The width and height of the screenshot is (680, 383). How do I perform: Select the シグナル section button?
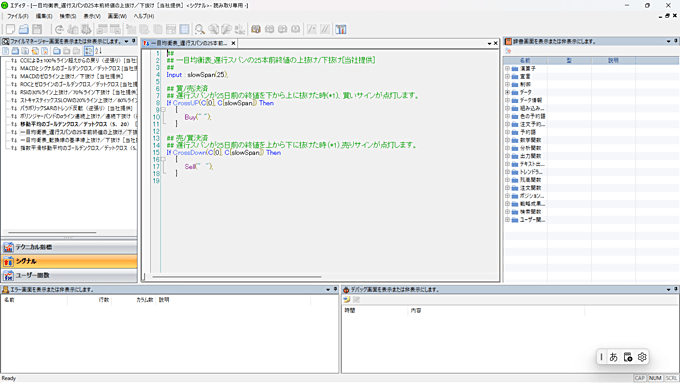(69, 261)
